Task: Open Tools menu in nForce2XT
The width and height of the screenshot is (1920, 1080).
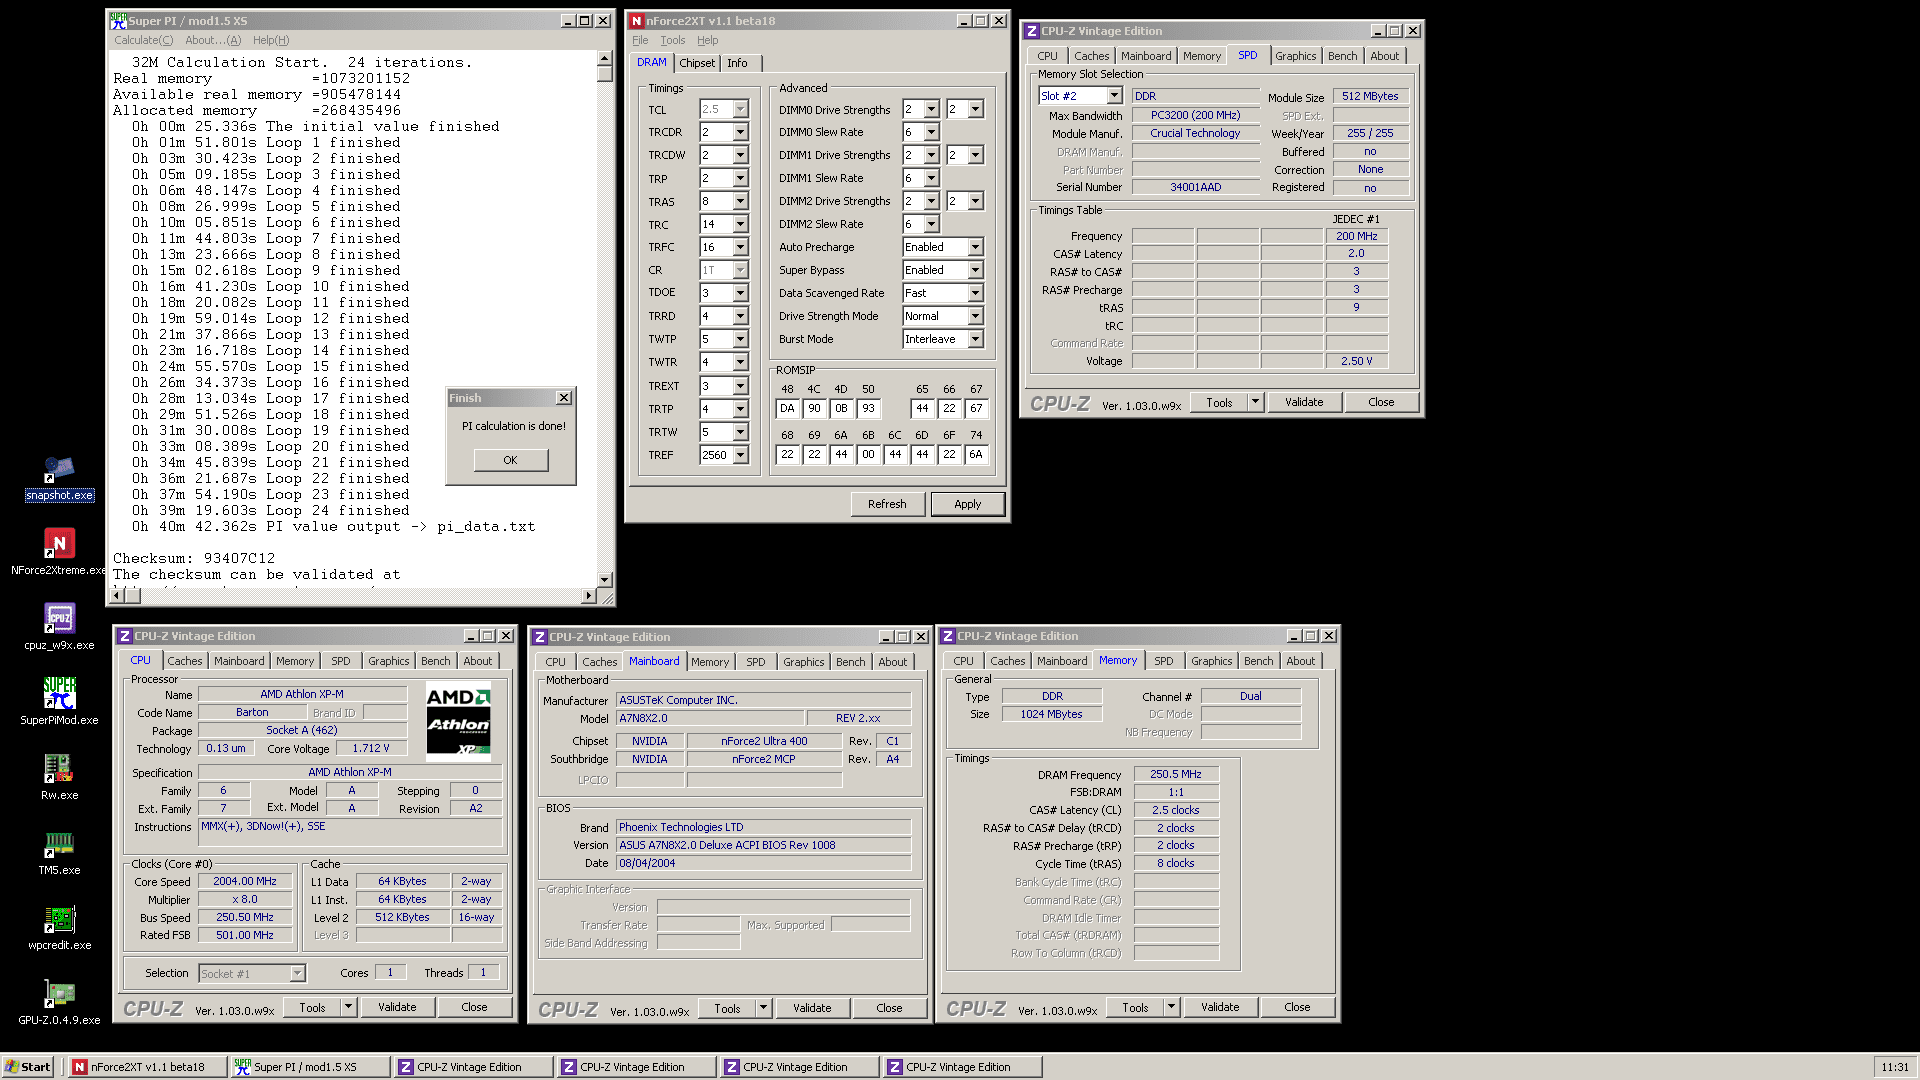Action: click(673, 40)
